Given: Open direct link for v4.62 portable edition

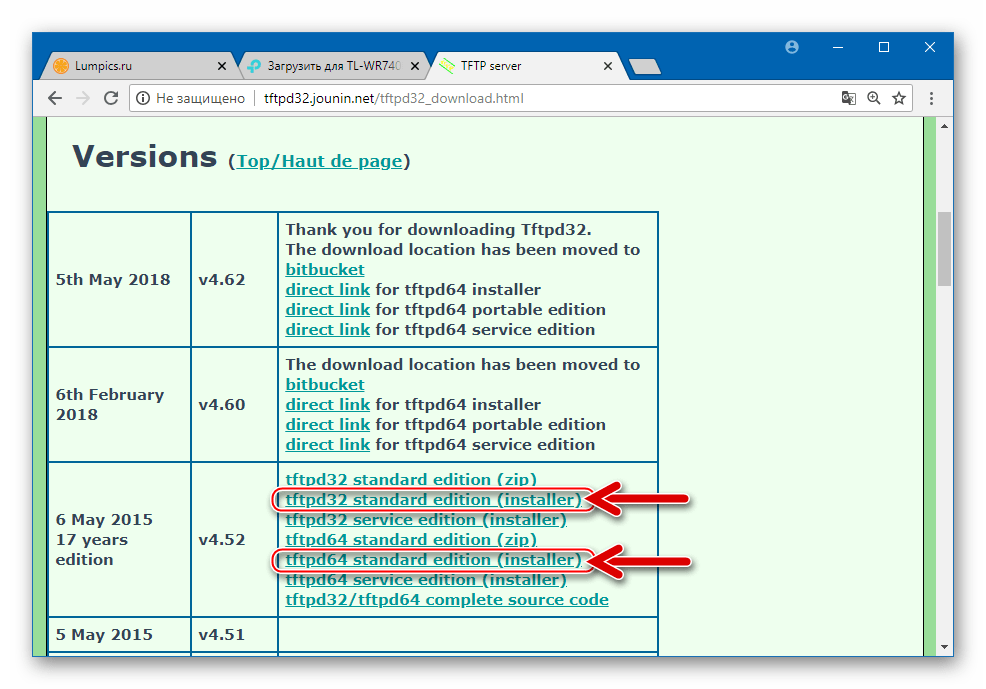Looking at the screenshot, I should (x=328, y=310).
